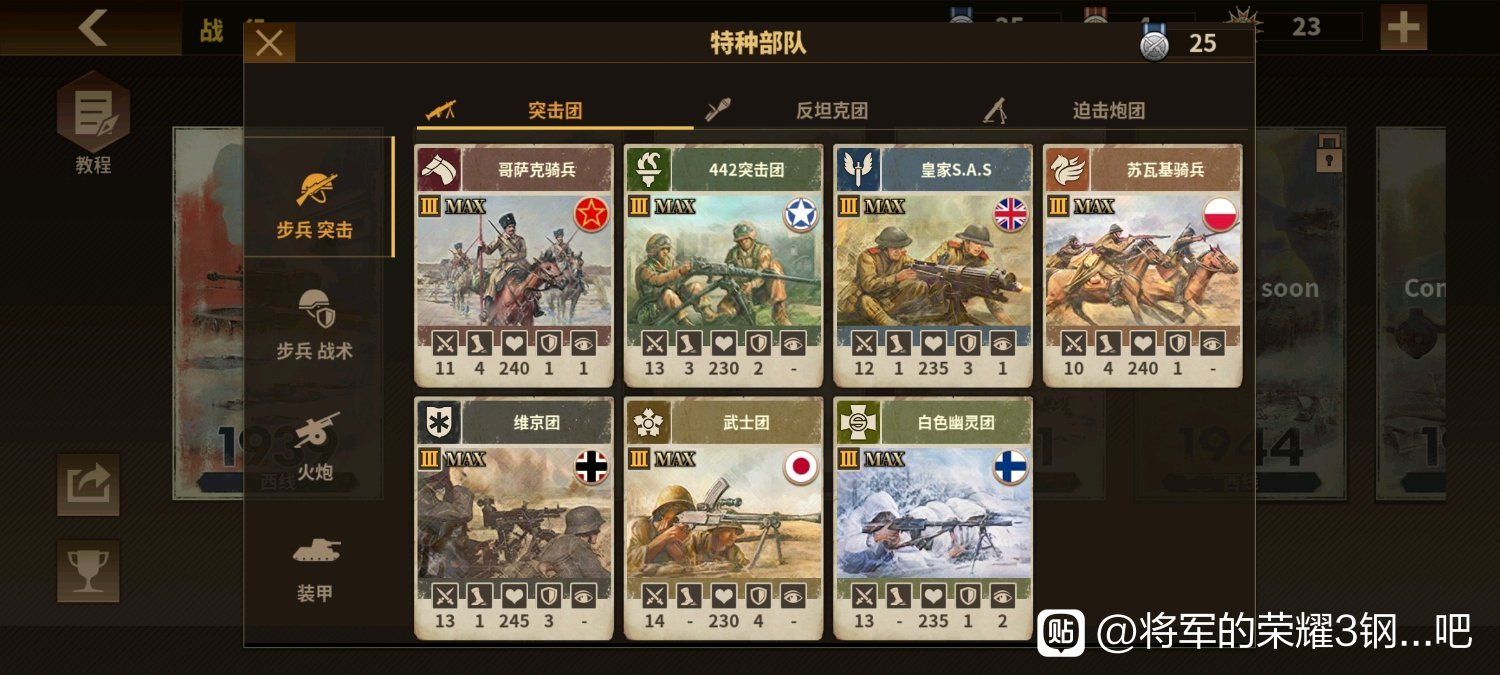Screen dimensions: 1500x675
Task: Tap the plus icon to add medals
Action: pos(1404,27)
